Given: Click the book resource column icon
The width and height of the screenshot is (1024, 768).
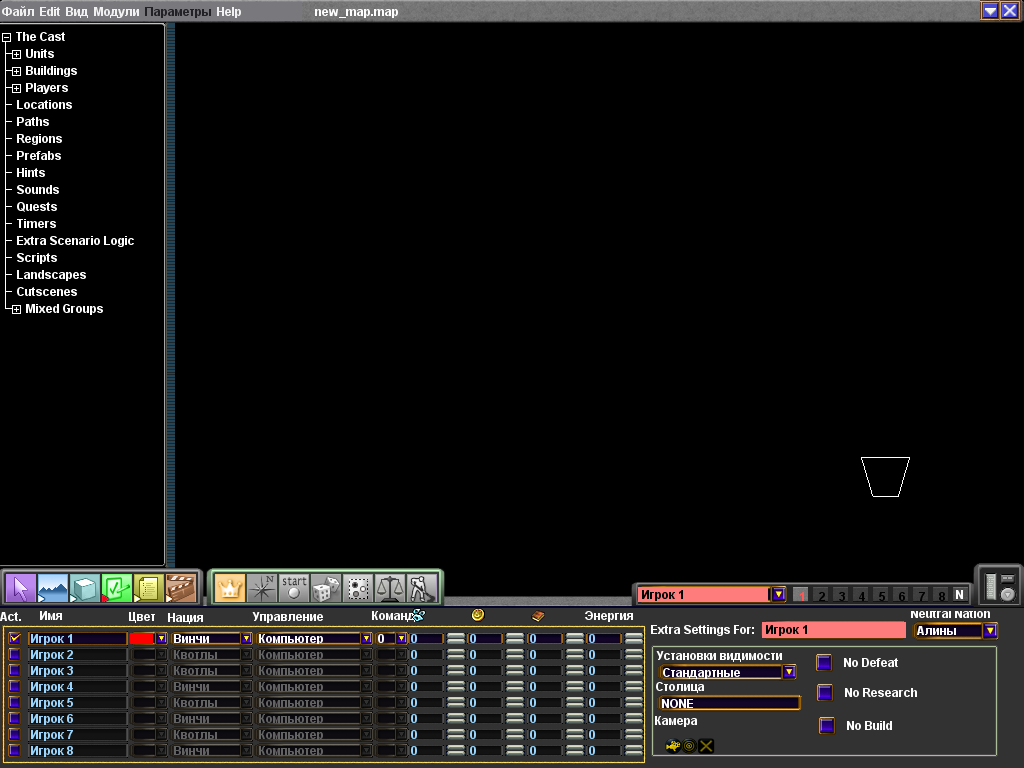Looking at the screenshot, I should 538,615.
